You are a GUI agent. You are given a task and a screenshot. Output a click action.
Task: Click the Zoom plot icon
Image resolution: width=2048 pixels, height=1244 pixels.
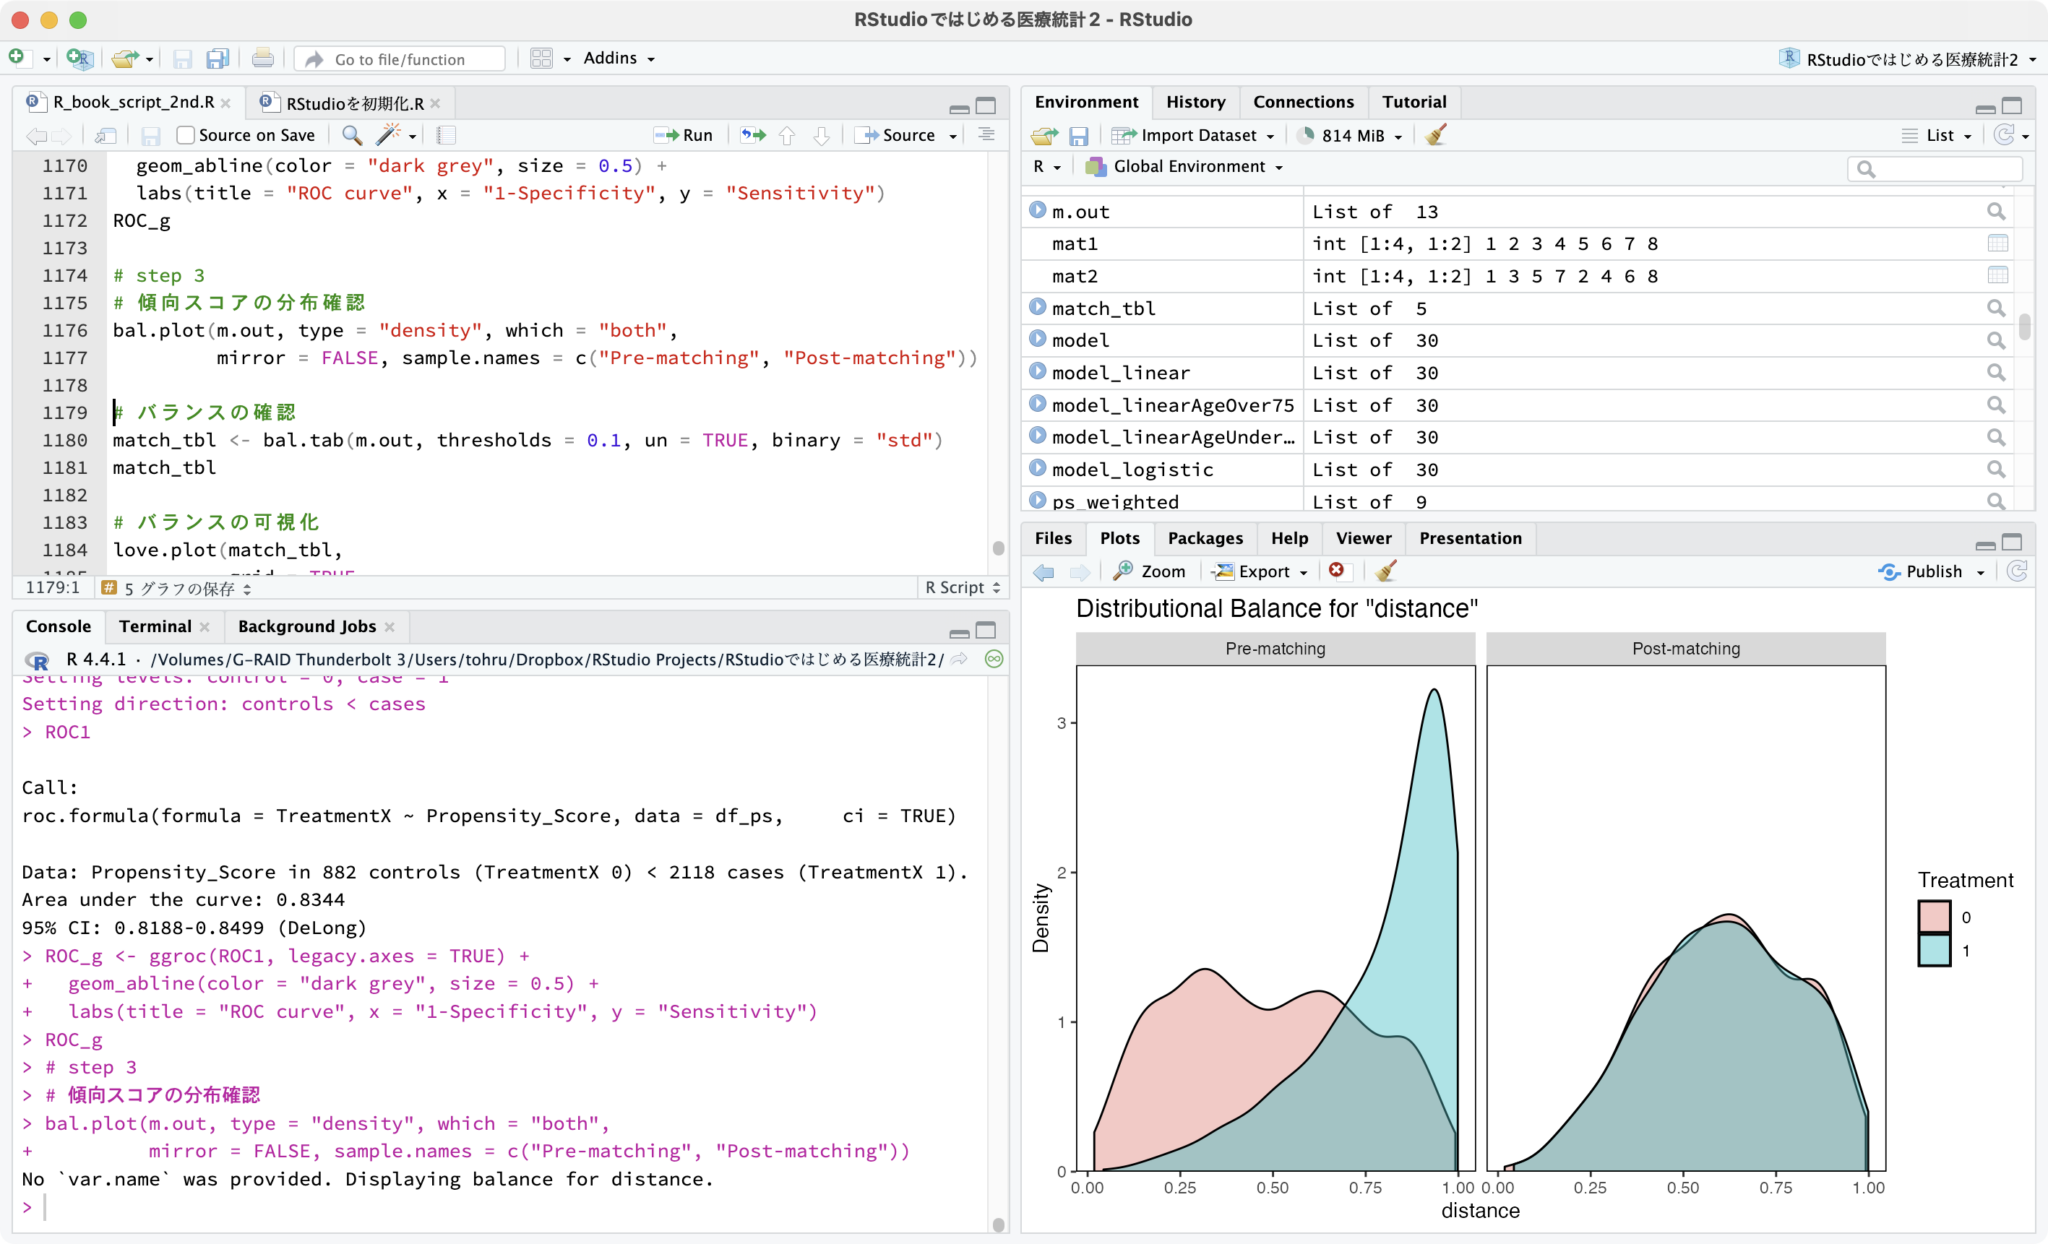point(1150,571)
